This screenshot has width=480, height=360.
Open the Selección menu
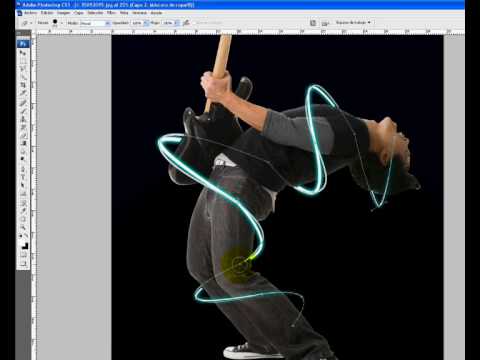click(95, 13)
